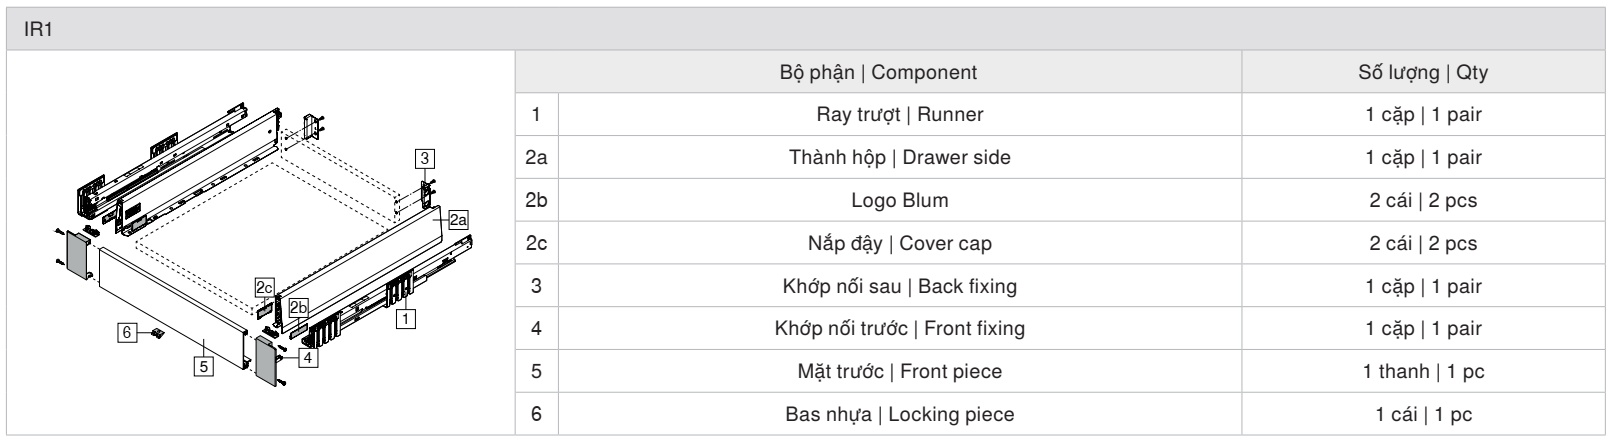Click 'Ray trượt | Runner' table row
This screenshot has height=440, width=1611.
click(x=1060, y=115)
